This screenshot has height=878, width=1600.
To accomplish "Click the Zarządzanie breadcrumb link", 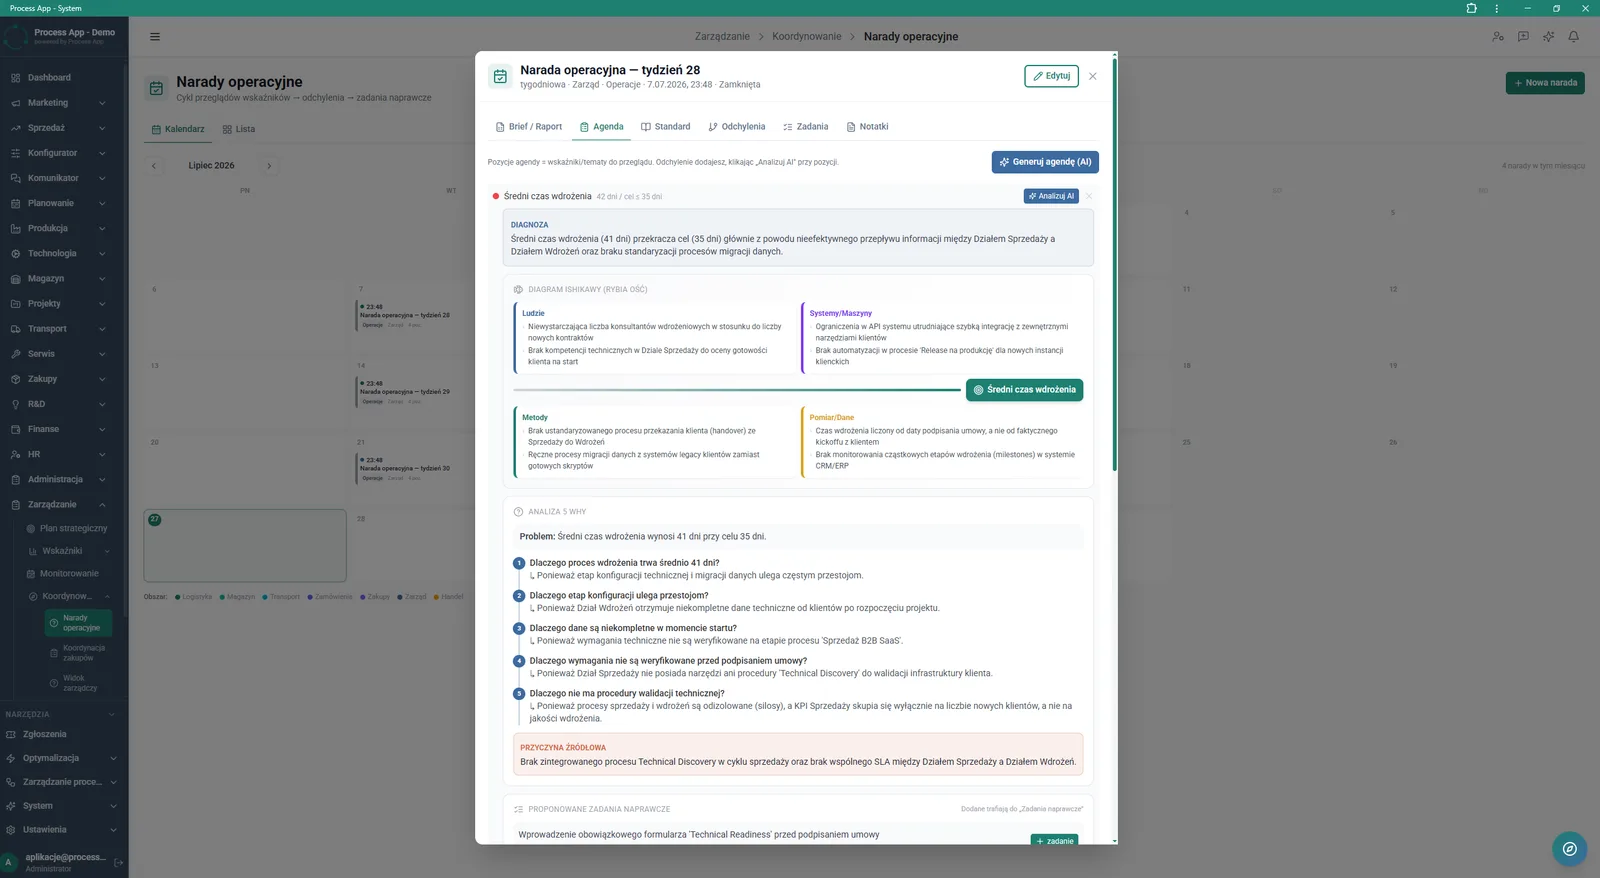I will click(722, 37).
